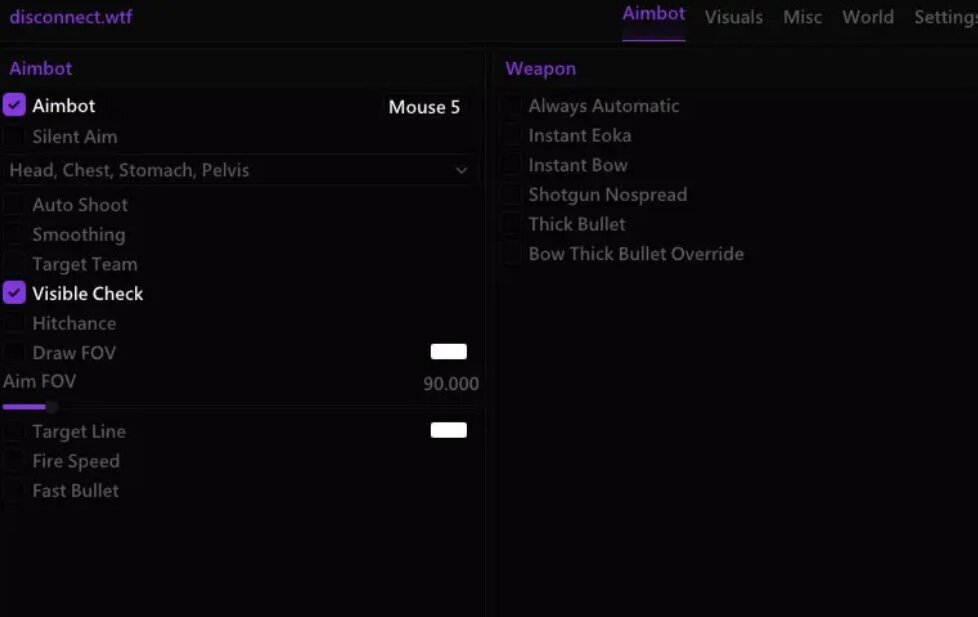Go to the Misc tab
978x617 pixels.
click(802, 17)
